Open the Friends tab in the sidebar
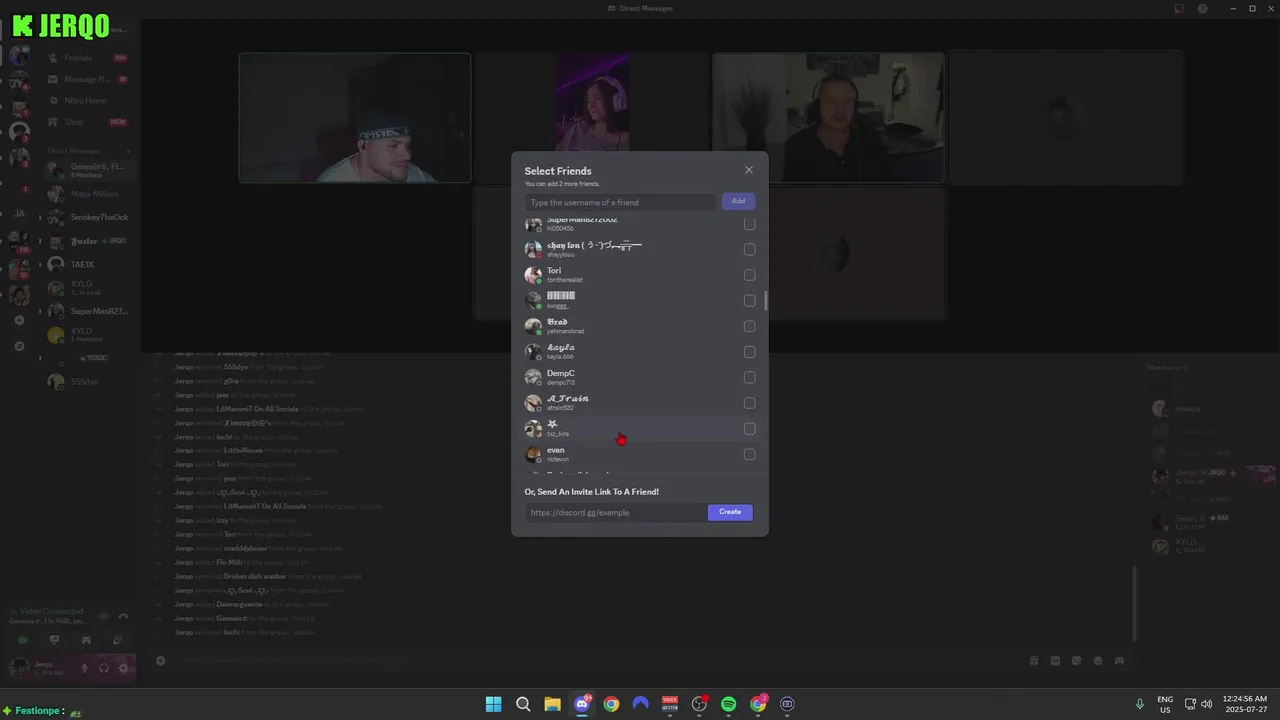 point(88,58)
